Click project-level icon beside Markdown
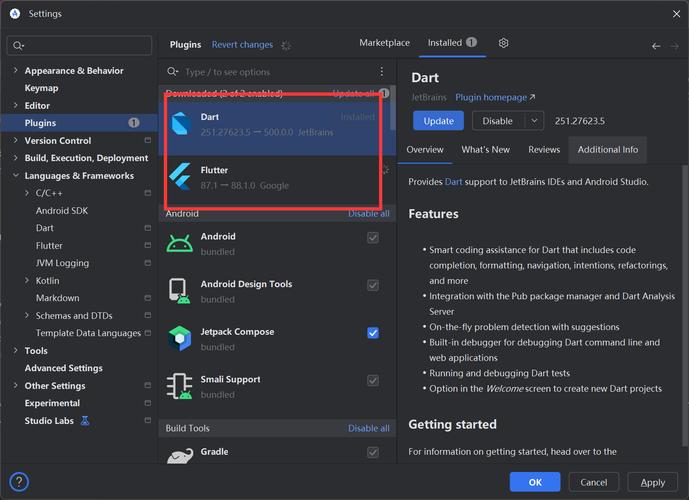Image resolution: width=689 pixels, height=500 pixels. [148, 298]
